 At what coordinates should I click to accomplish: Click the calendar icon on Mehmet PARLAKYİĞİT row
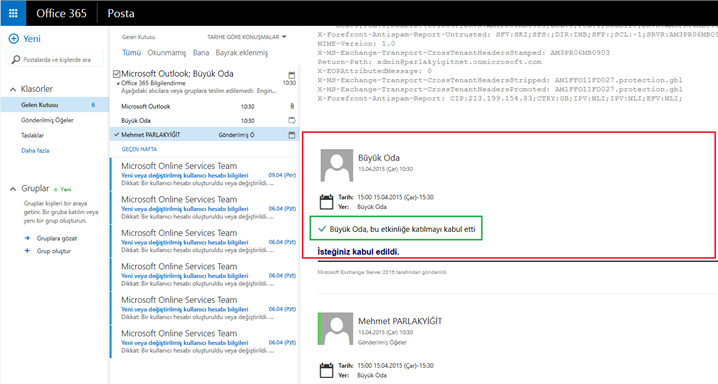click(292, 135)
